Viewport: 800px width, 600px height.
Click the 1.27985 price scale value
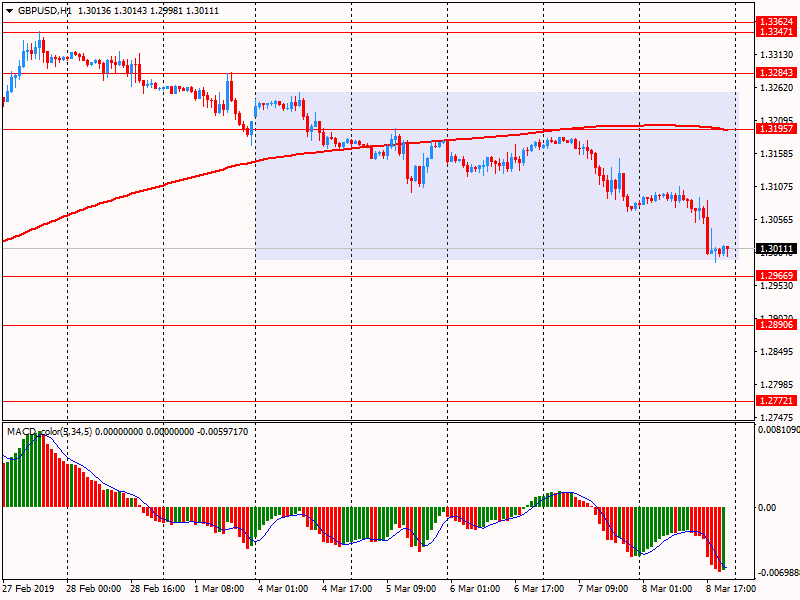point(777,385)
